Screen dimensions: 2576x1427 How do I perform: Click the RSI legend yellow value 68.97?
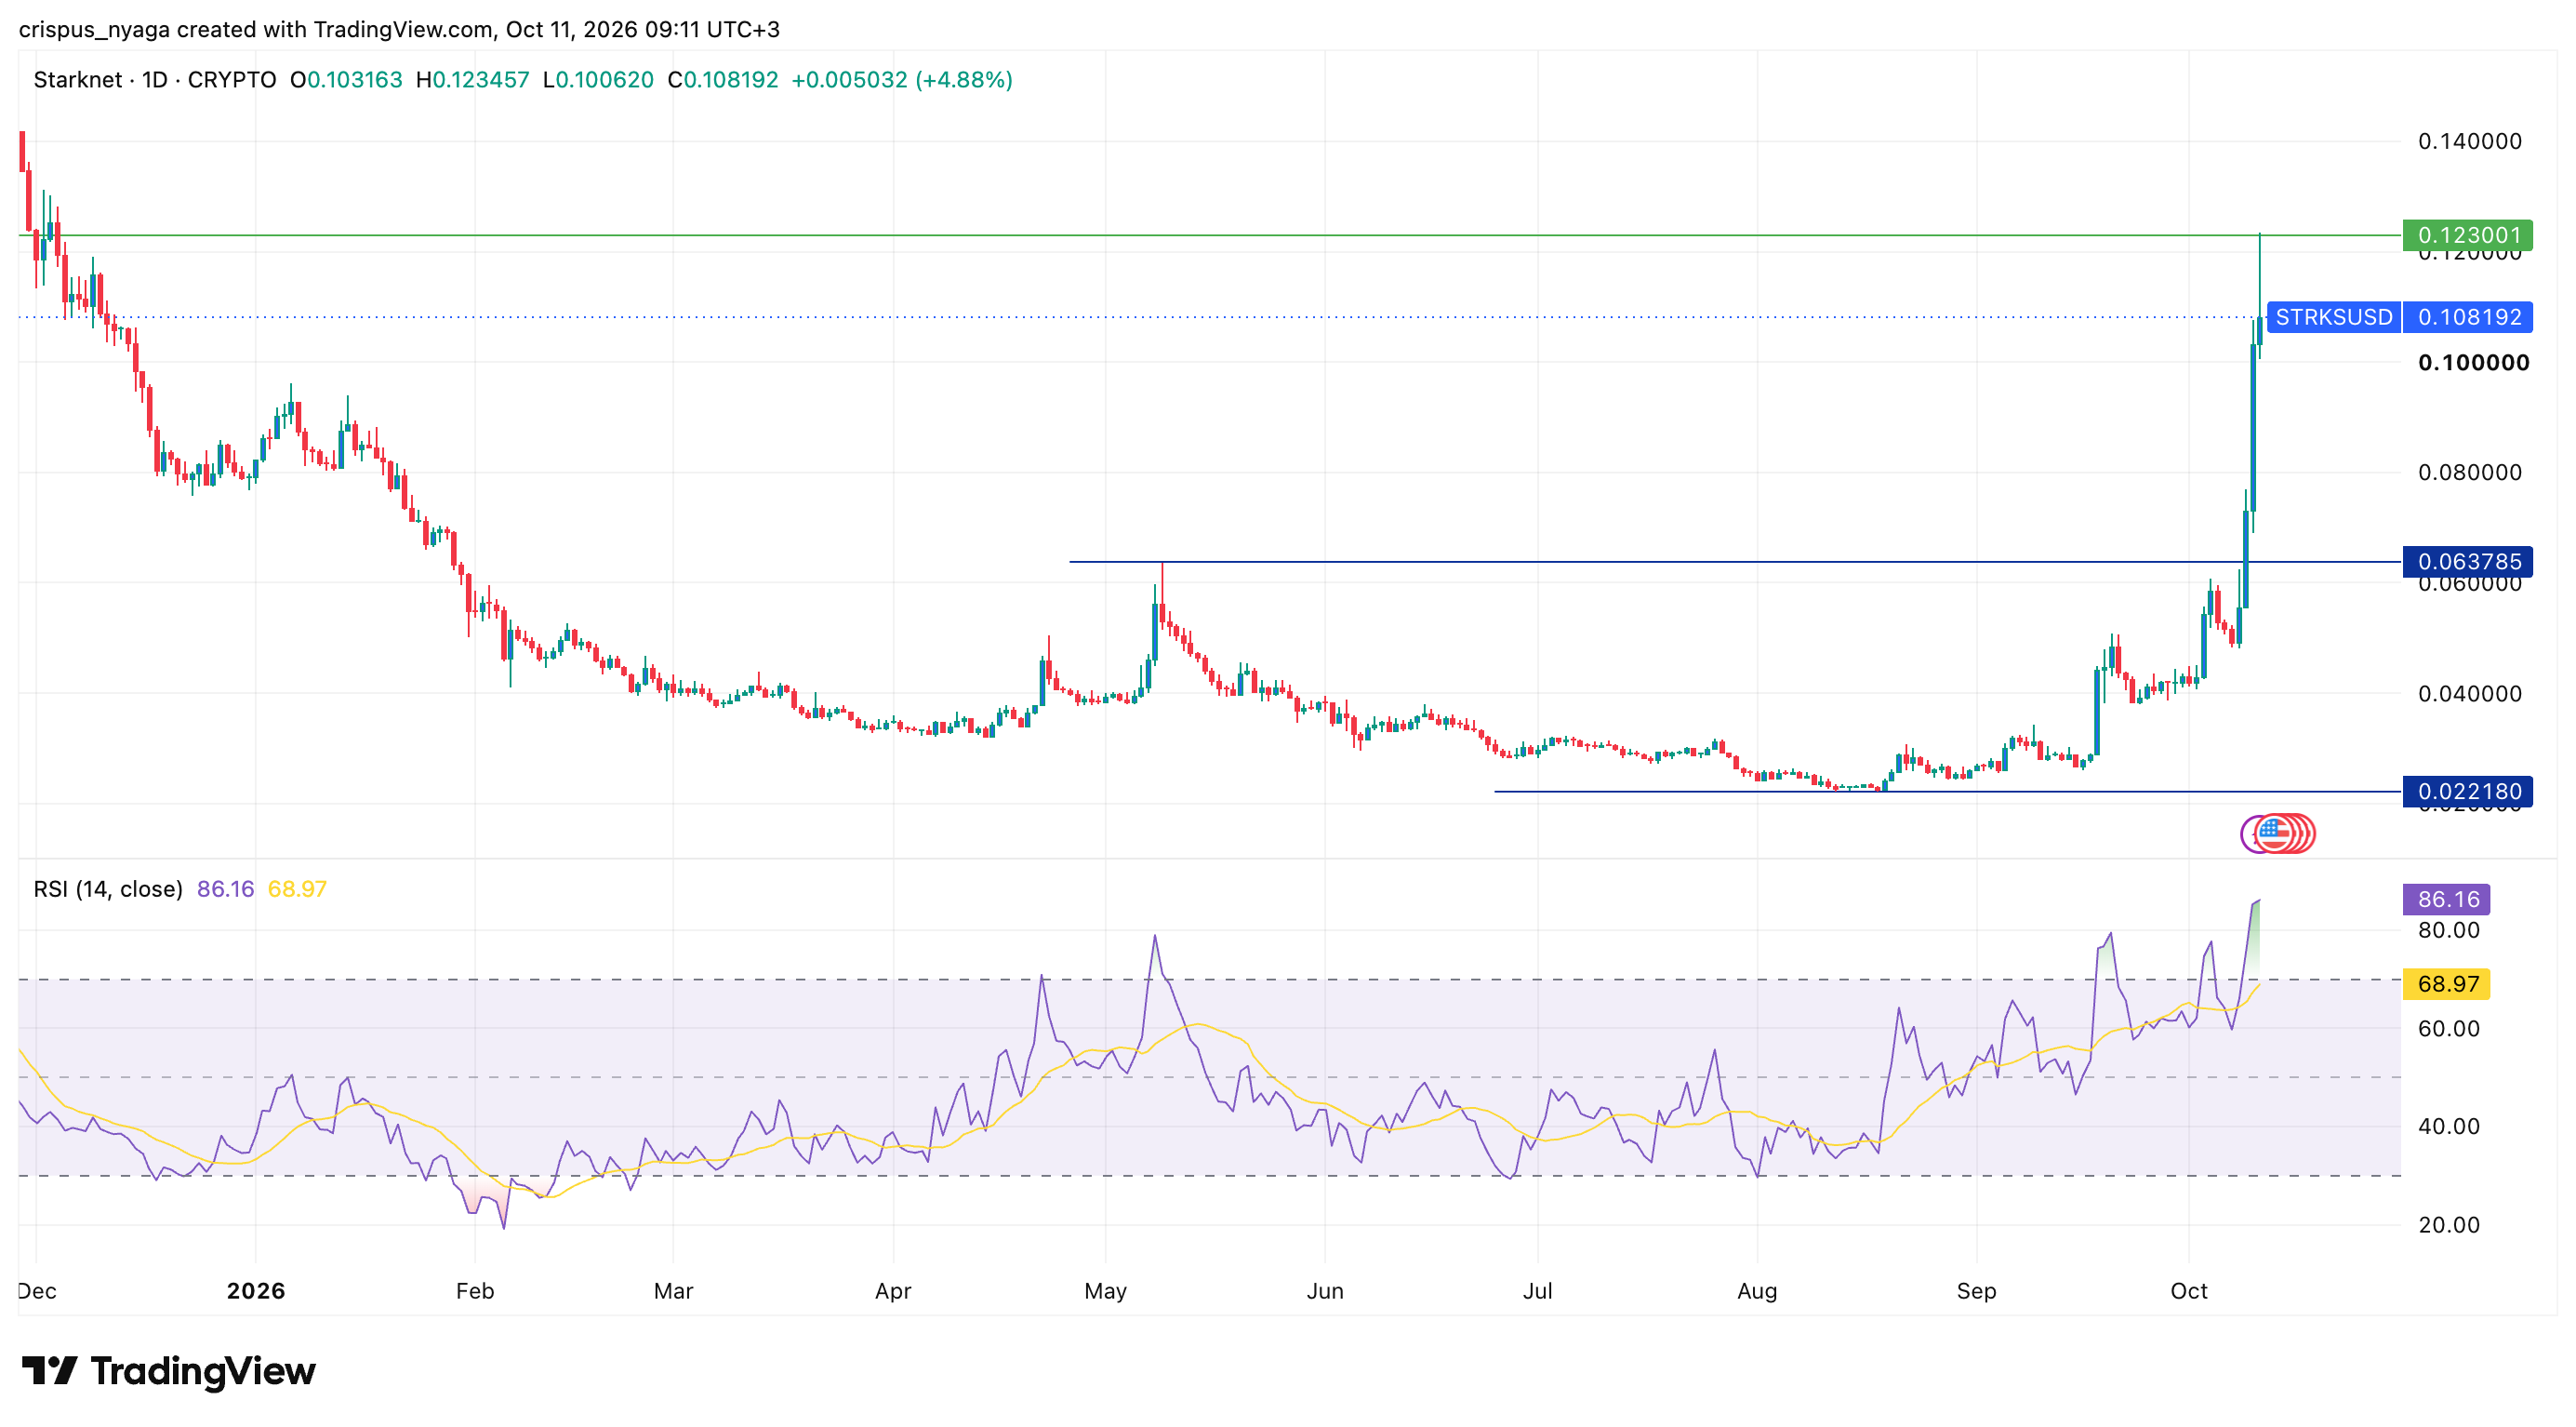pyautogui.click(x=297, y=889)
